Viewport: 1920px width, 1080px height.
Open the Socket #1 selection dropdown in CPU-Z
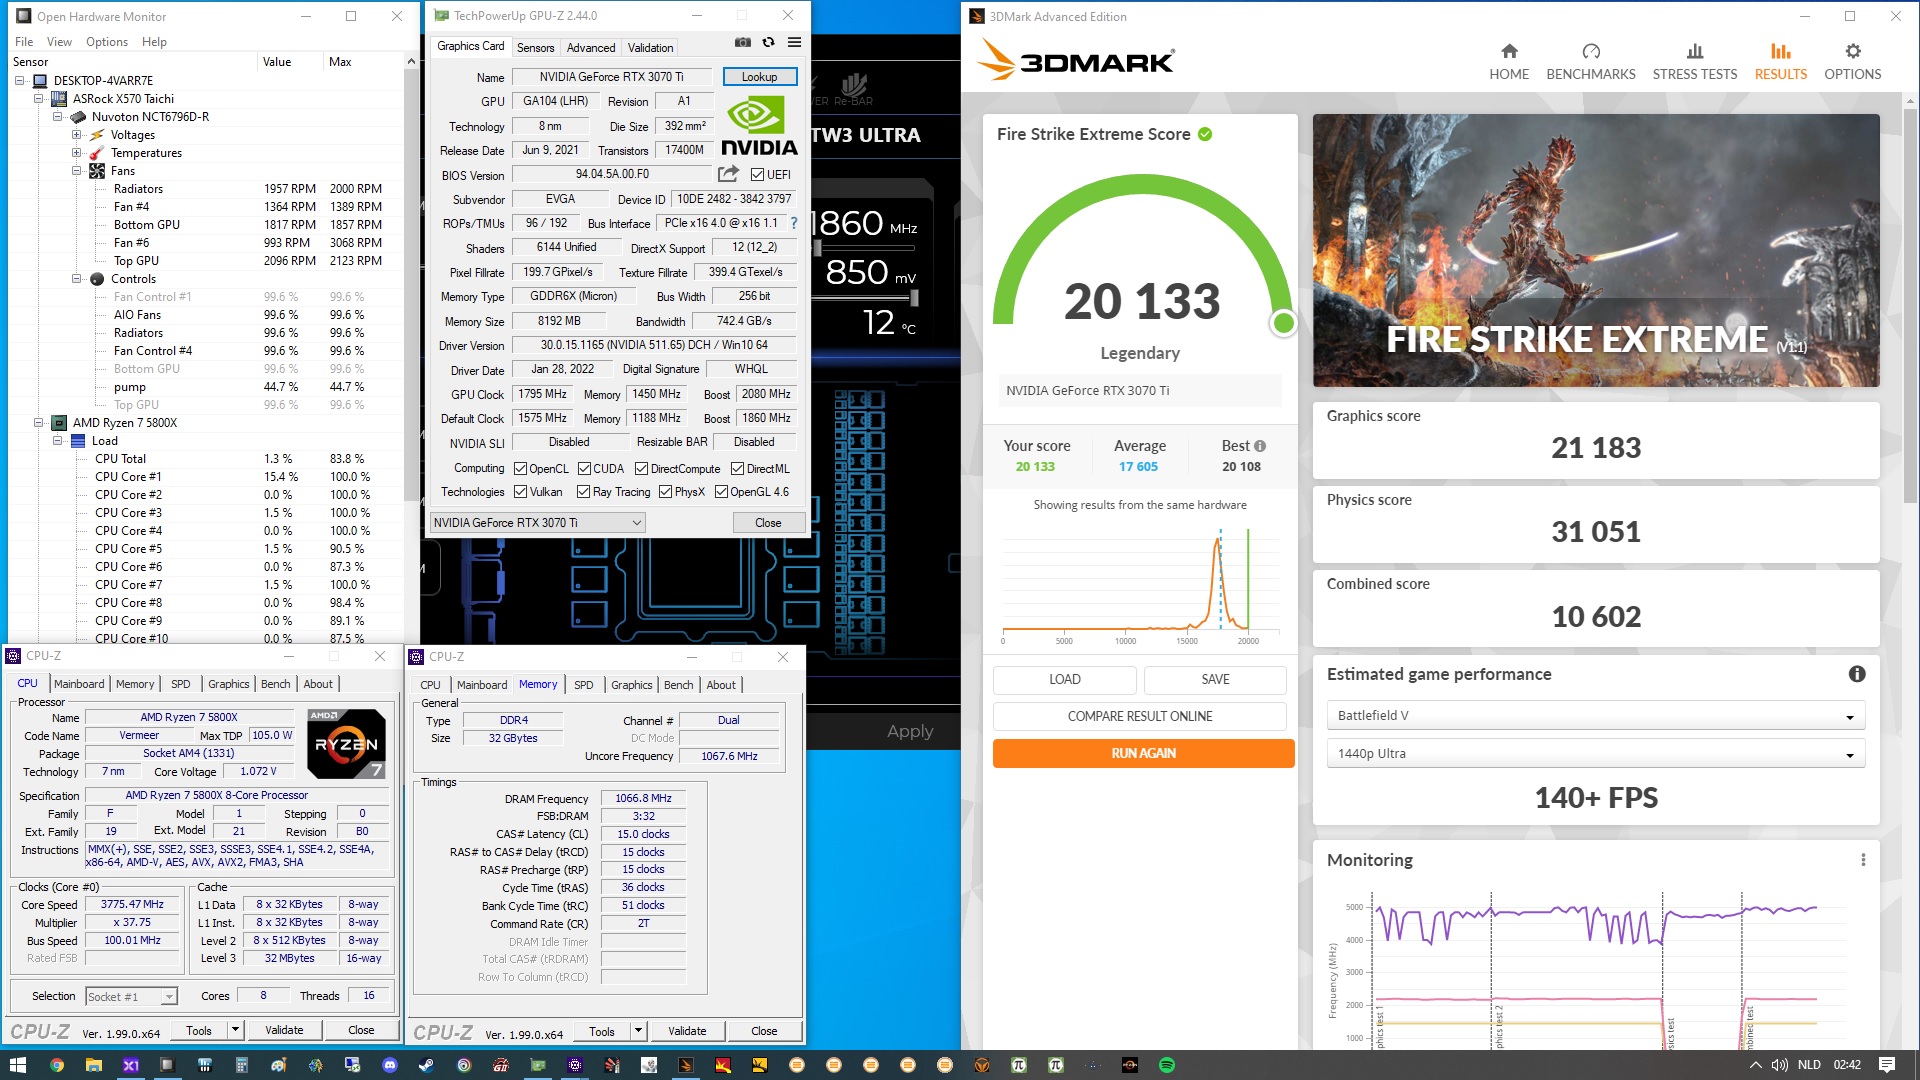click(131, 997)
